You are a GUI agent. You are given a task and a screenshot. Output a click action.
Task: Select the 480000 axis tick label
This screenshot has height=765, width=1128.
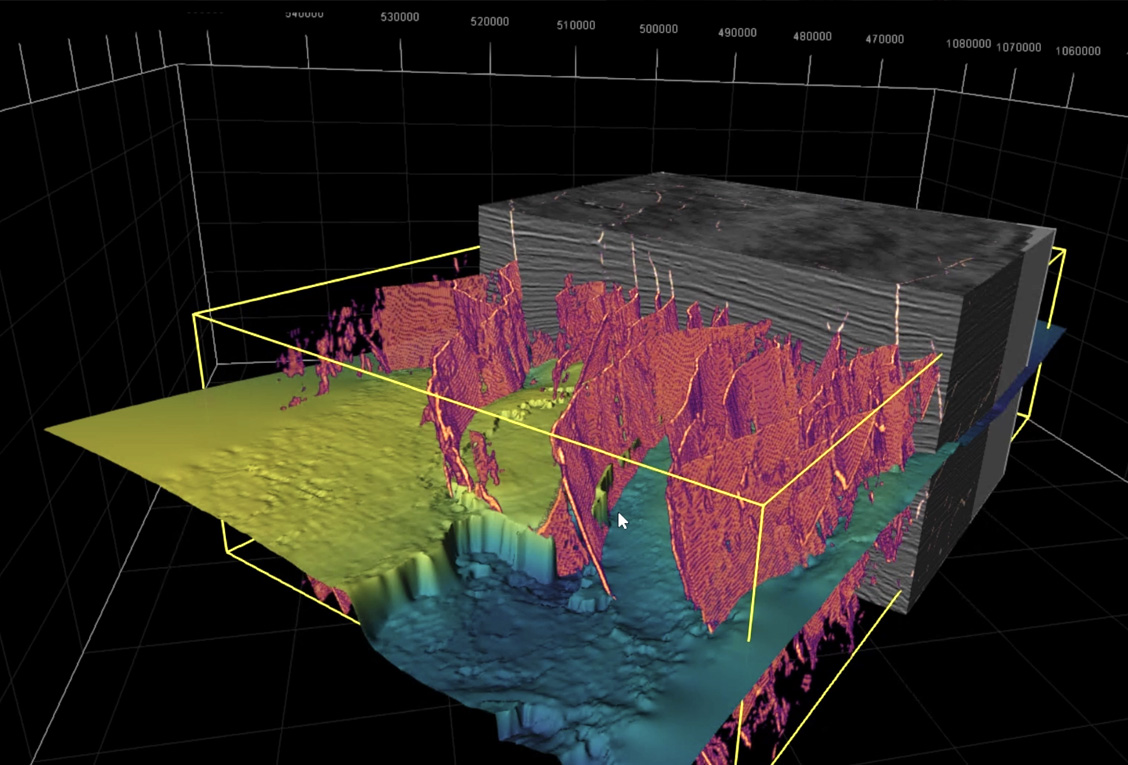pyautogui.click(x=812, y=37)
